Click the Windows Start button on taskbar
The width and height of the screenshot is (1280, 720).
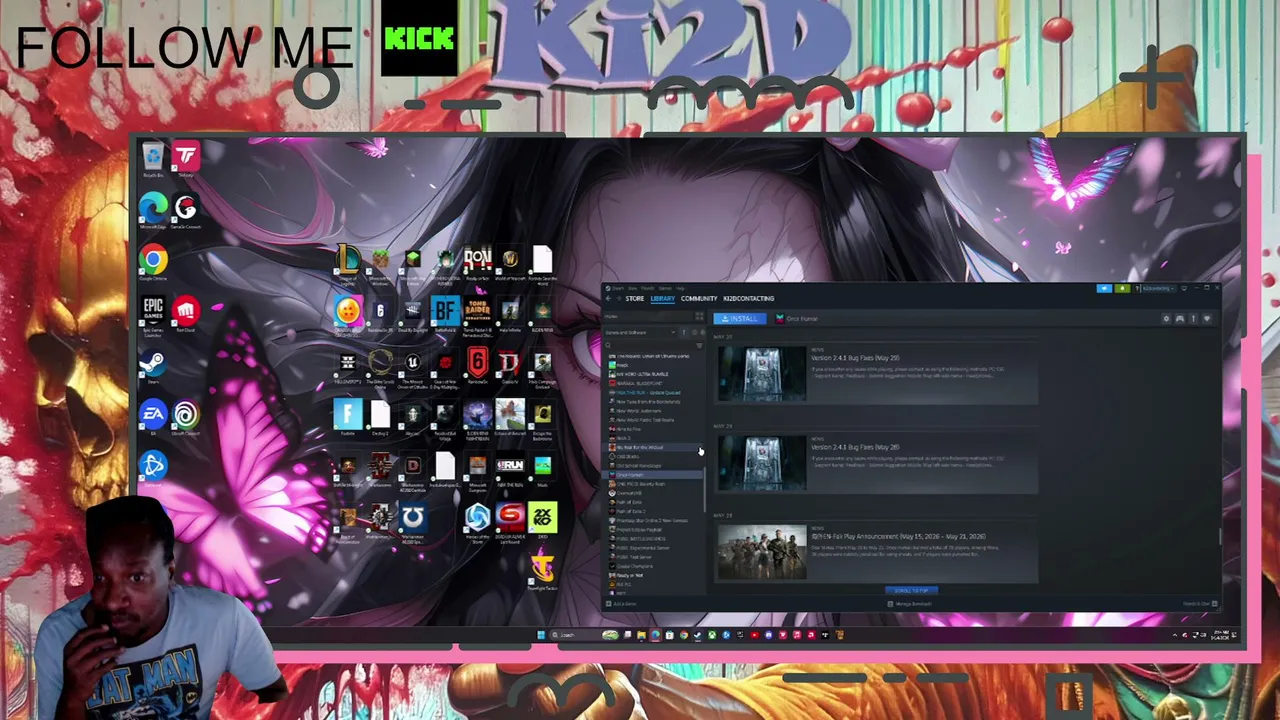click(541, 635)
